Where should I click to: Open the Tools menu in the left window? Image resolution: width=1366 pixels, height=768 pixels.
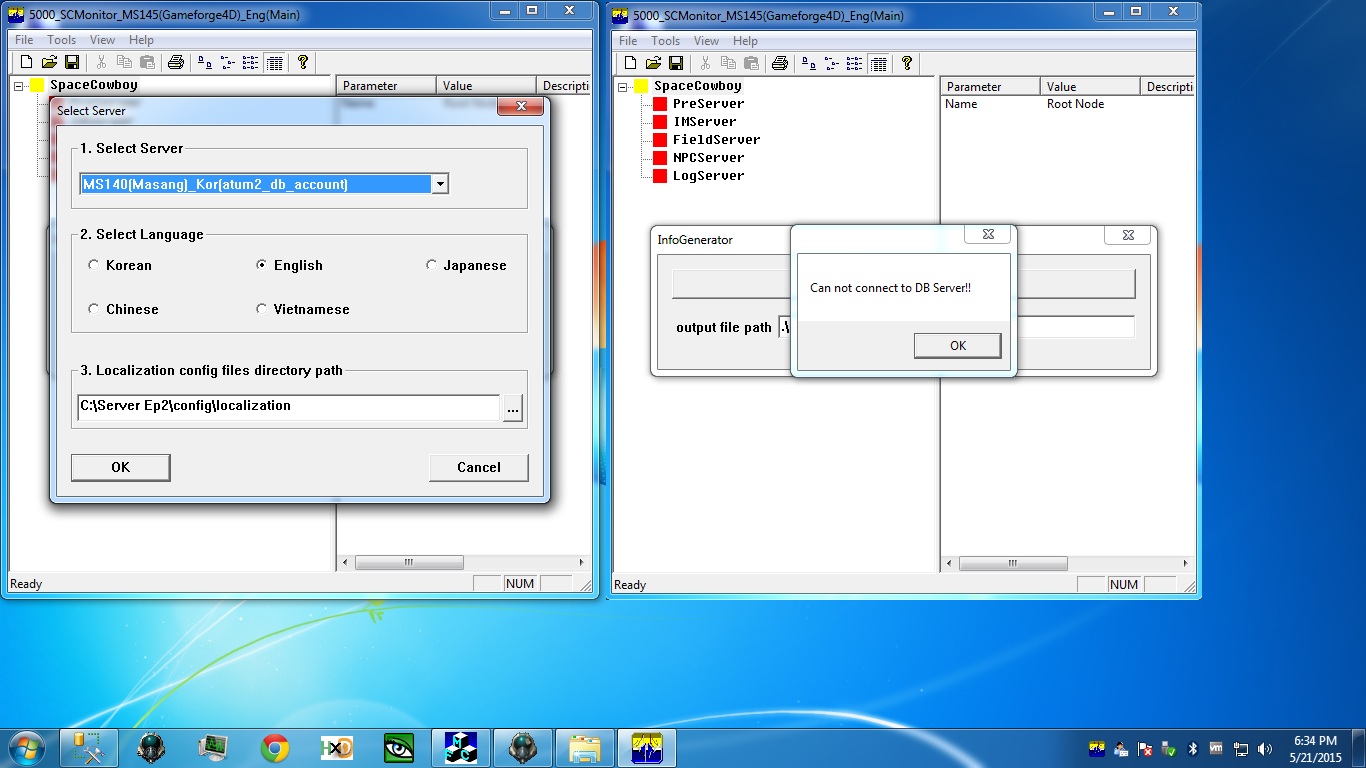click(62, 40)
